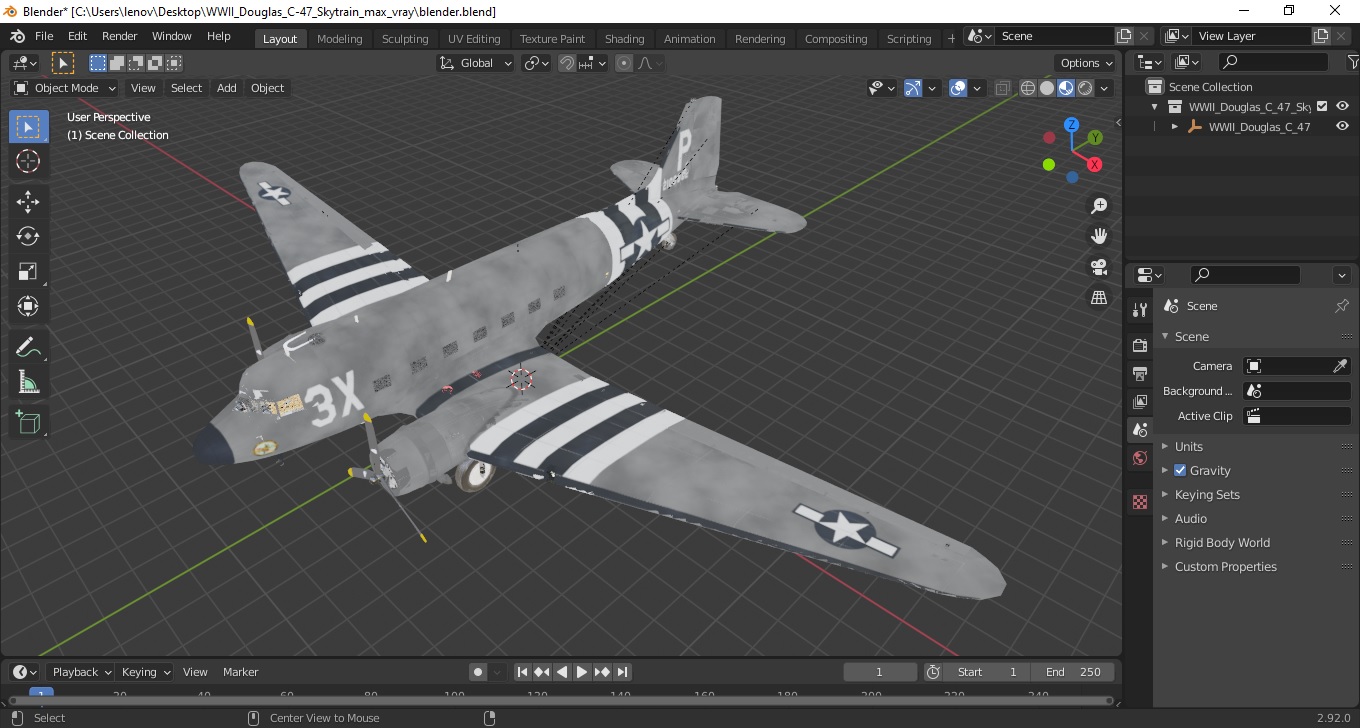
Task: Click the current frame number field
Action: click(880, 672)
